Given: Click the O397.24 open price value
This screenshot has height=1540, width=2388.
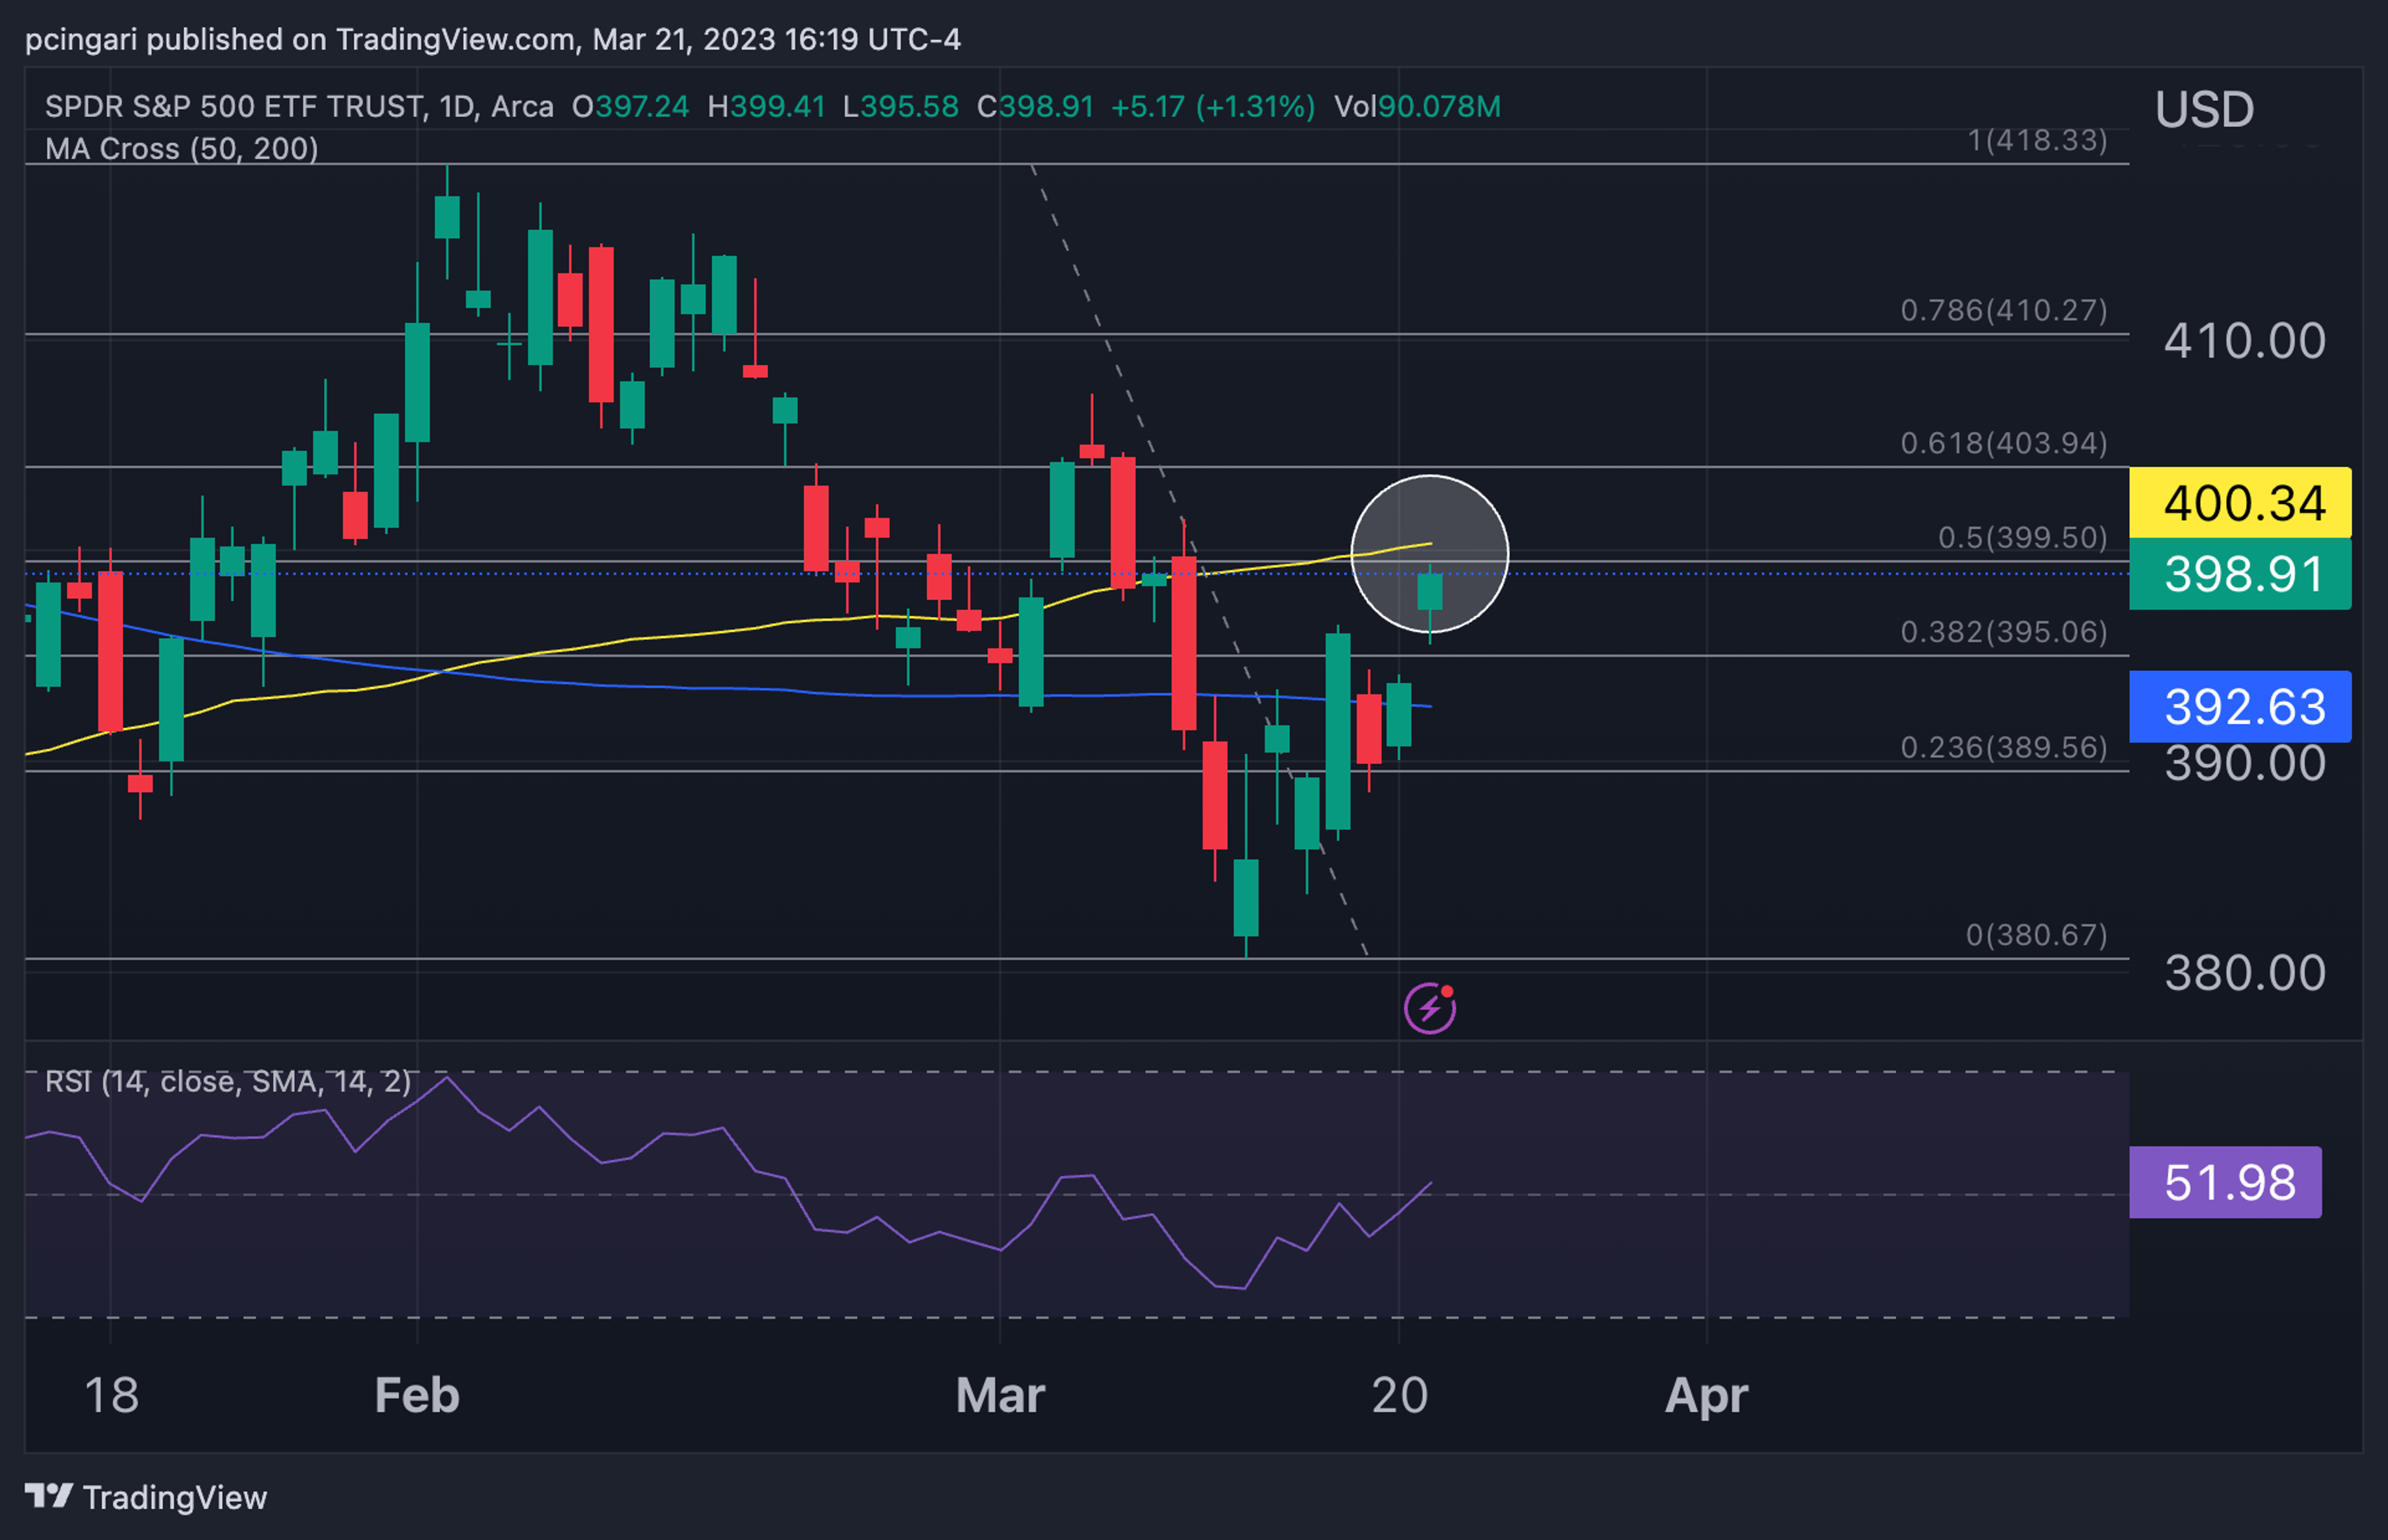Looking at the screenshot, I should coord(630,106).
